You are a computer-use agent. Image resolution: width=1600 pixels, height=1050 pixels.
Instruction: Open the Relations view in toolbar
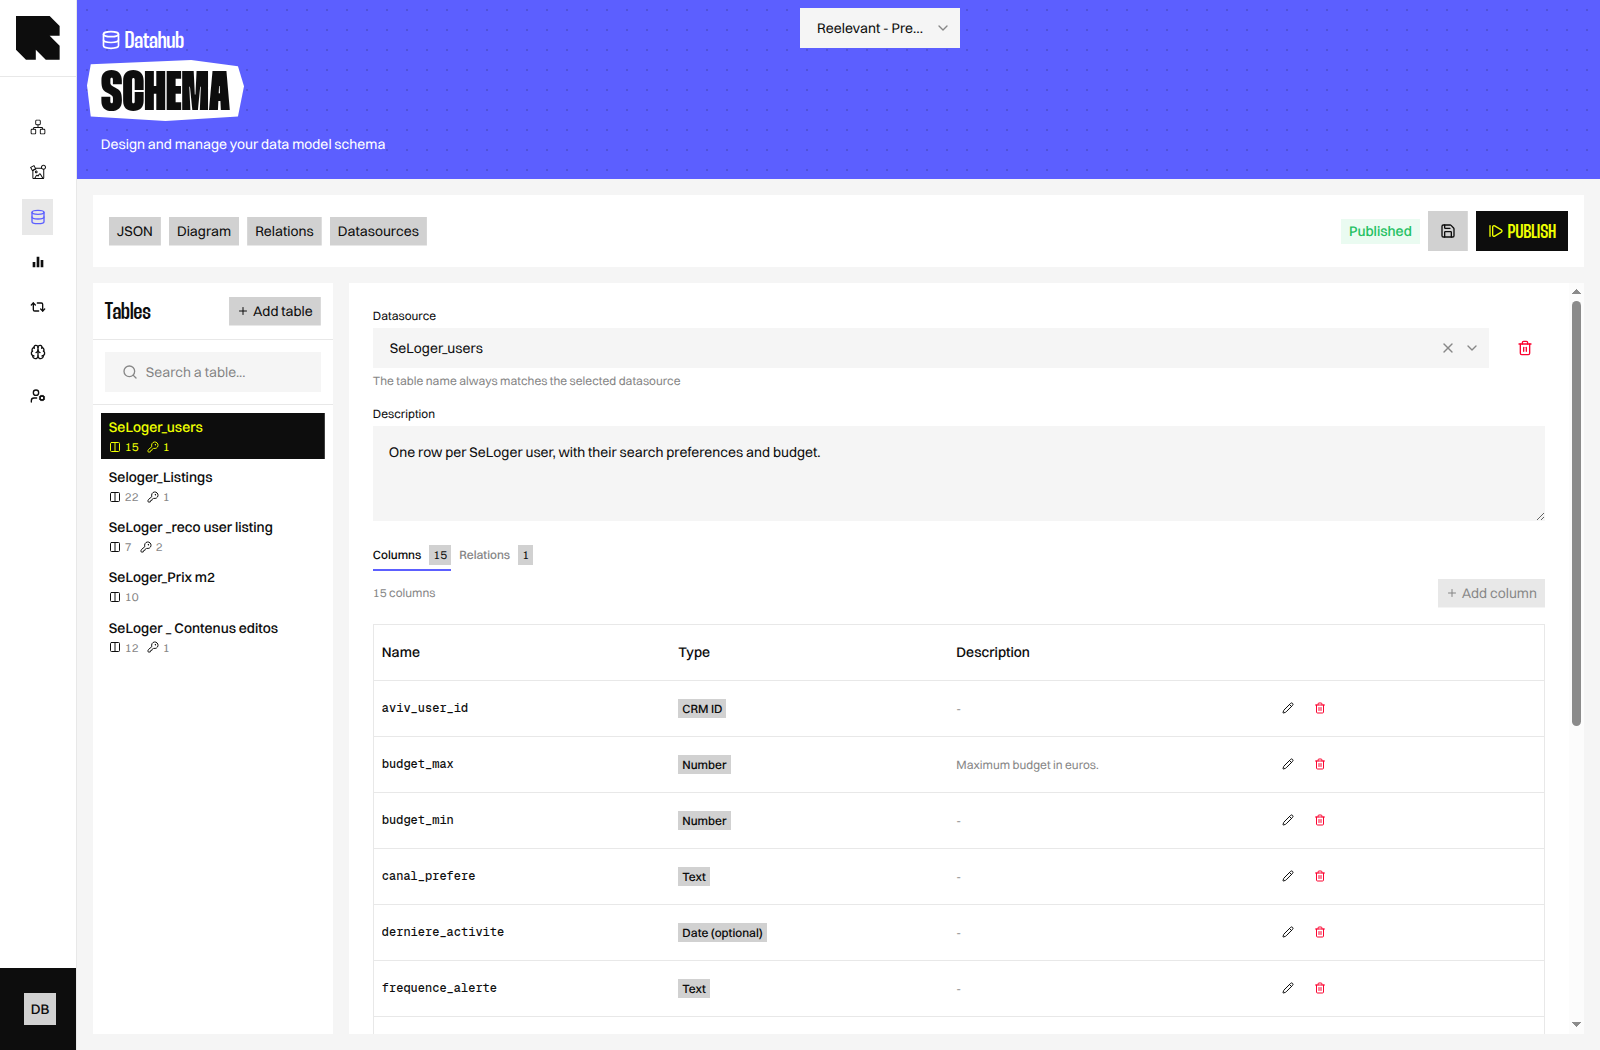(x=284, y=231)
